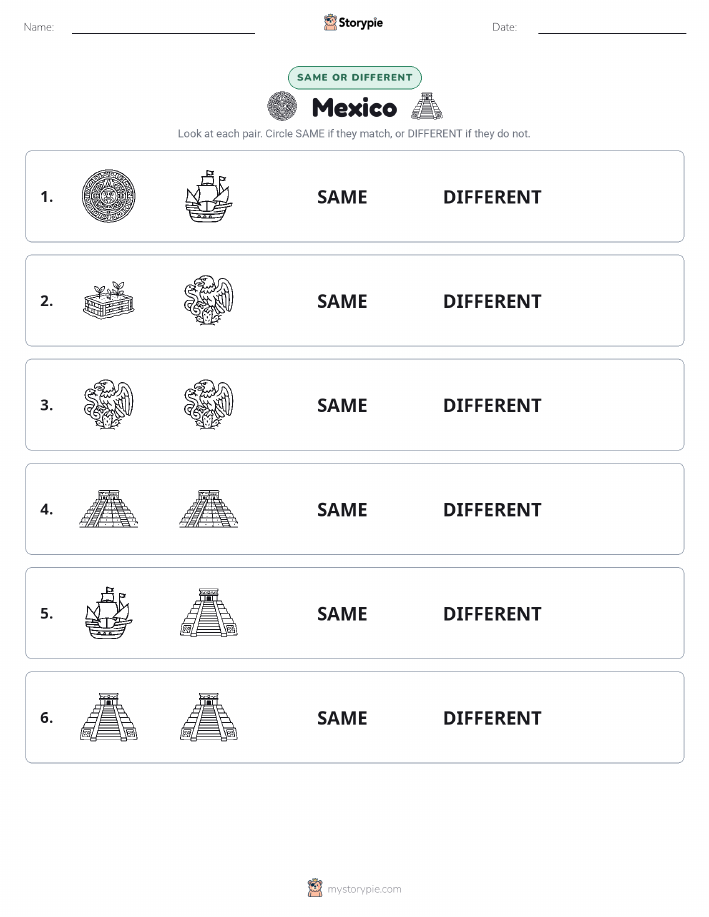Choose SAME for pair 3
The width and height of the screenshot is (709, 917).
tap(342, 405)
